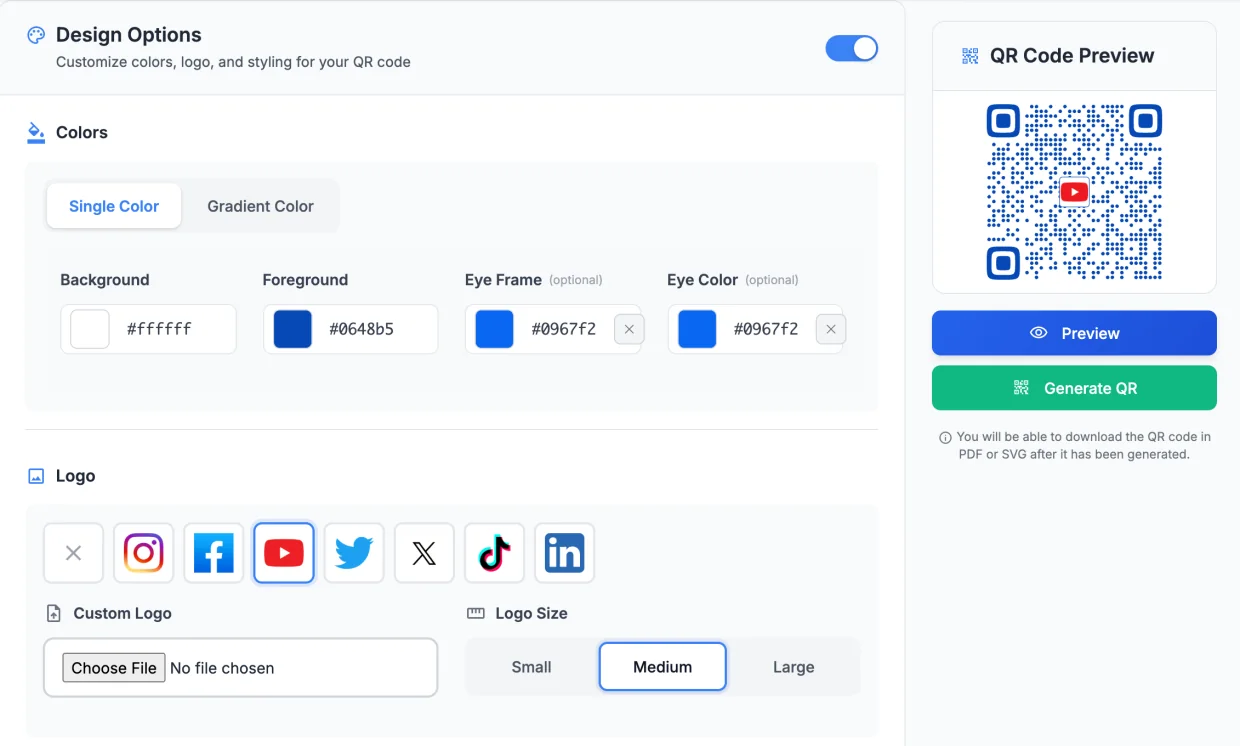1240x746 pixels.
Task: Click the QR code preview image
Action: point(1074,192)
